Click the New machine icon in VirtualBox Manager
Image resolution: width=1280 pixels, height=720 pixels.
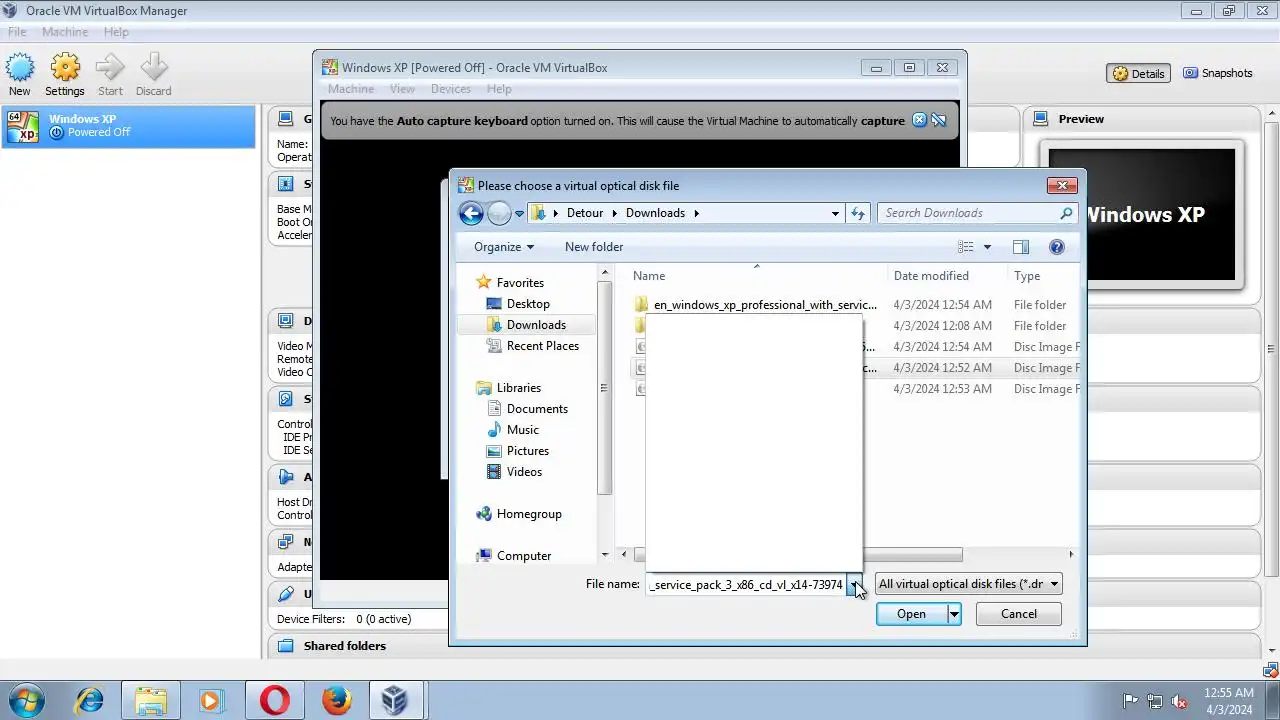tap(20, 68)
